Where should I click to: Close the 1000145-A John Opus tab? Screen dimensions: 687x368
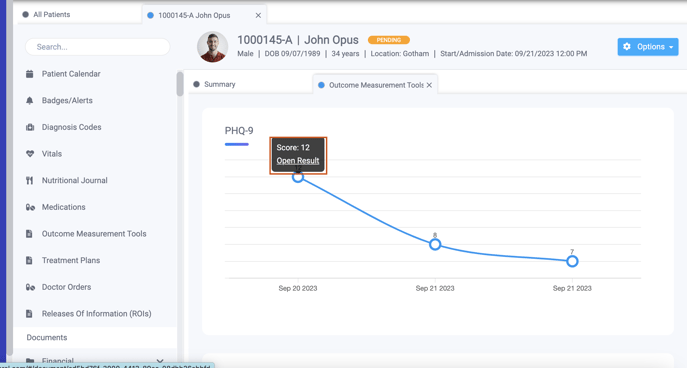click(258, 15)
